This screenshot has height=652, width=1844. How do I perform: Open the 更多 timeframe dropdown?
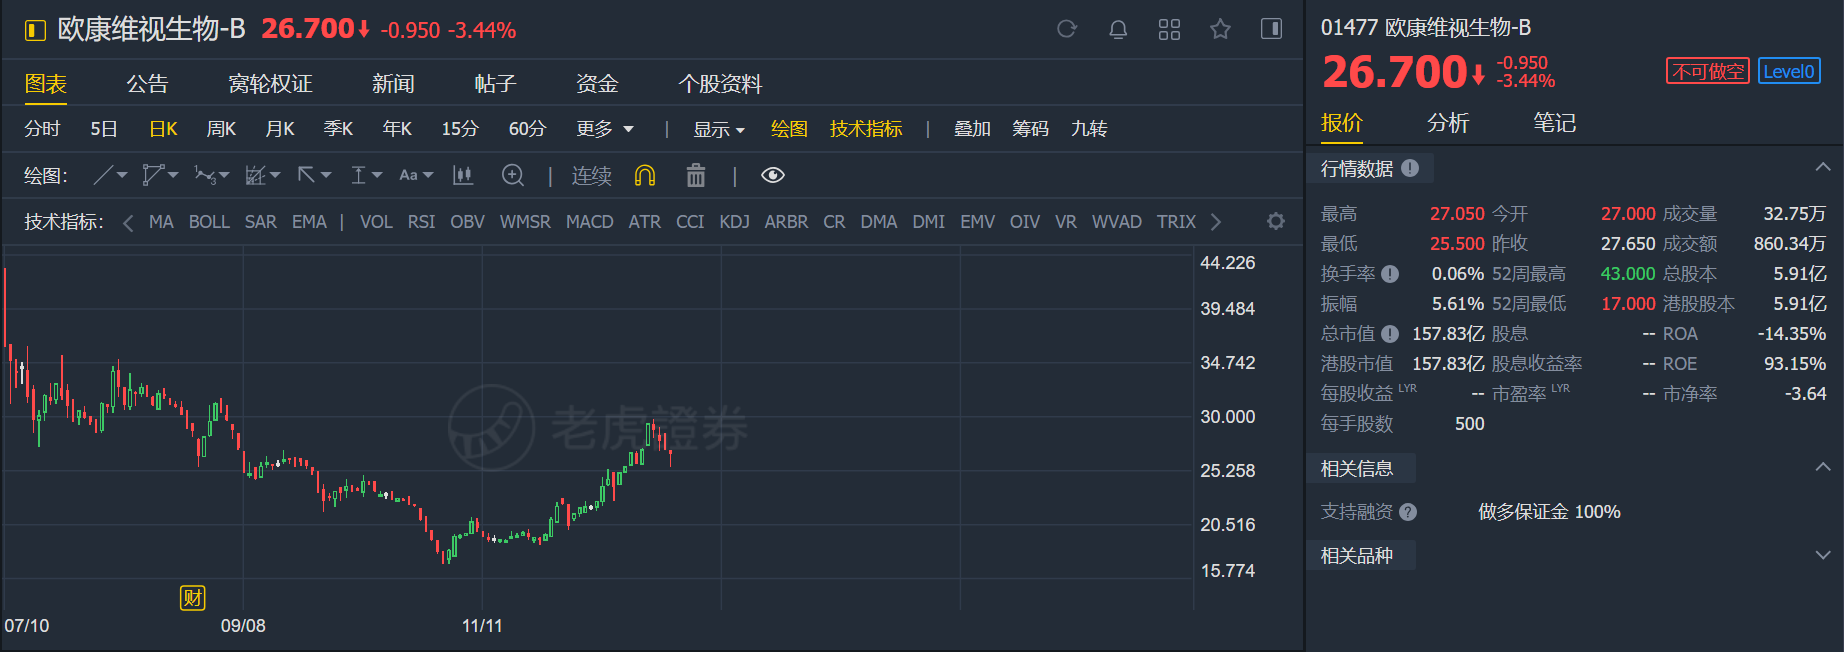pyautogui.click(x=605, y=128)
